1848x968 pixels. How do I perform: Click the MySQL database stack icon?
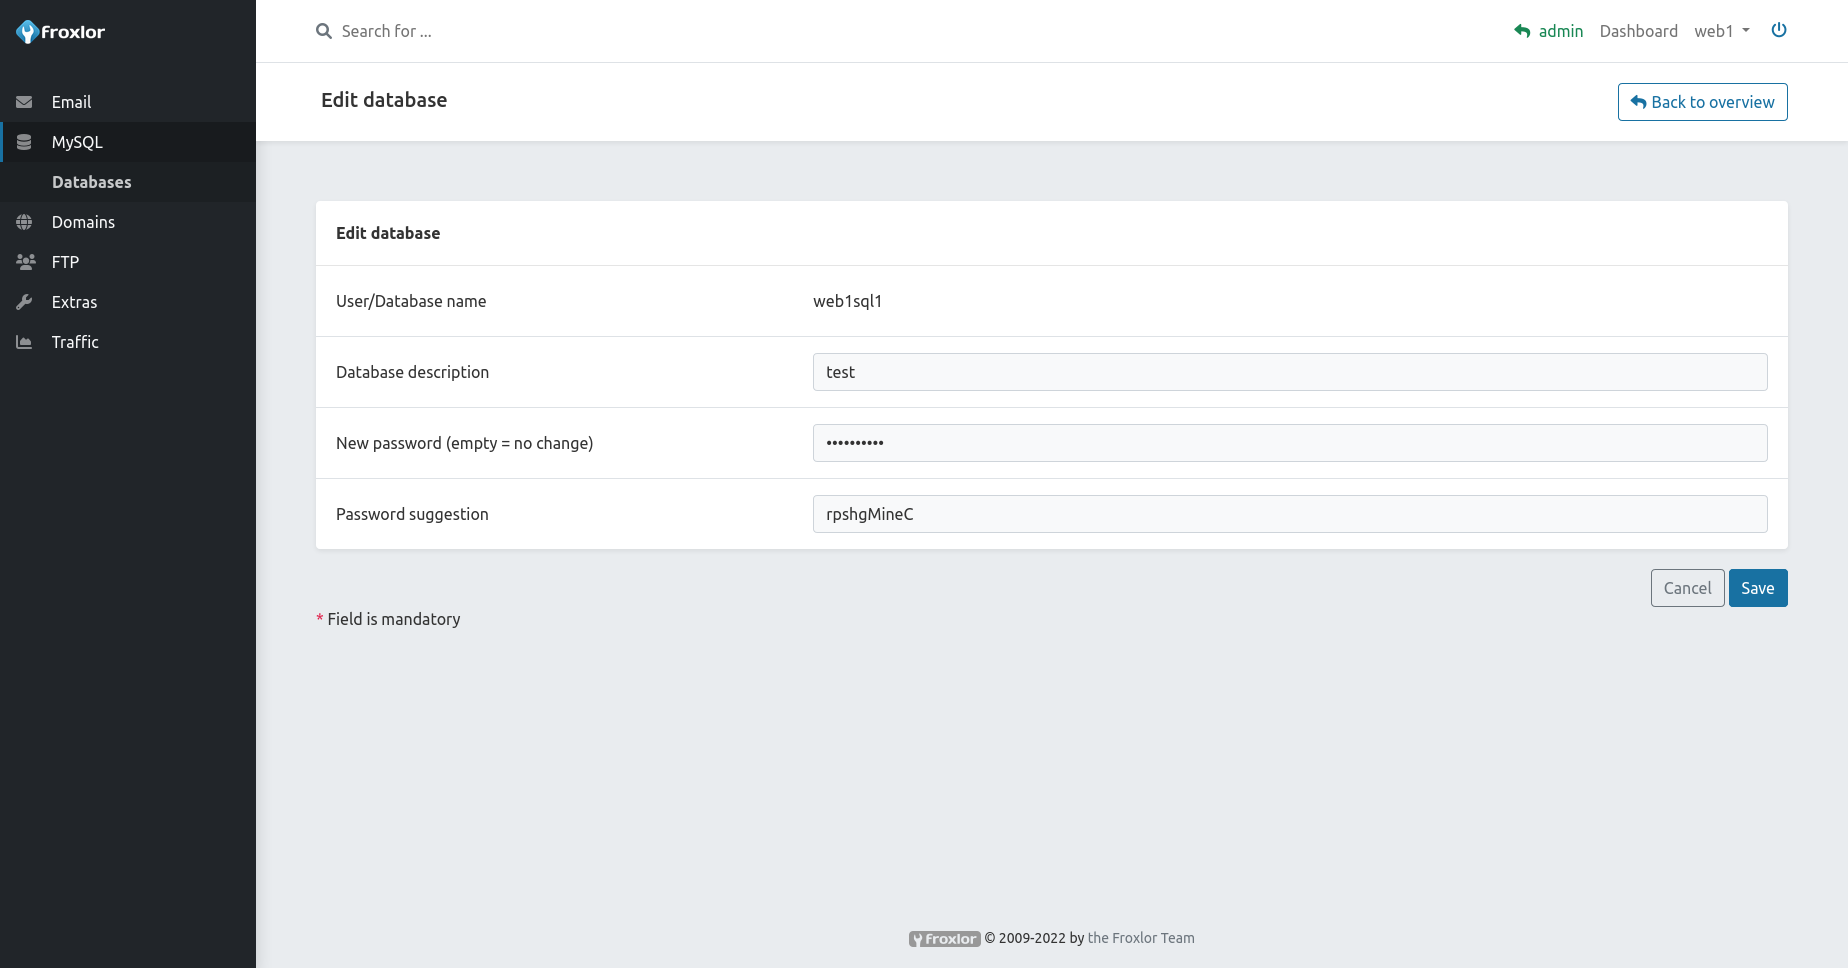point(24,142)
